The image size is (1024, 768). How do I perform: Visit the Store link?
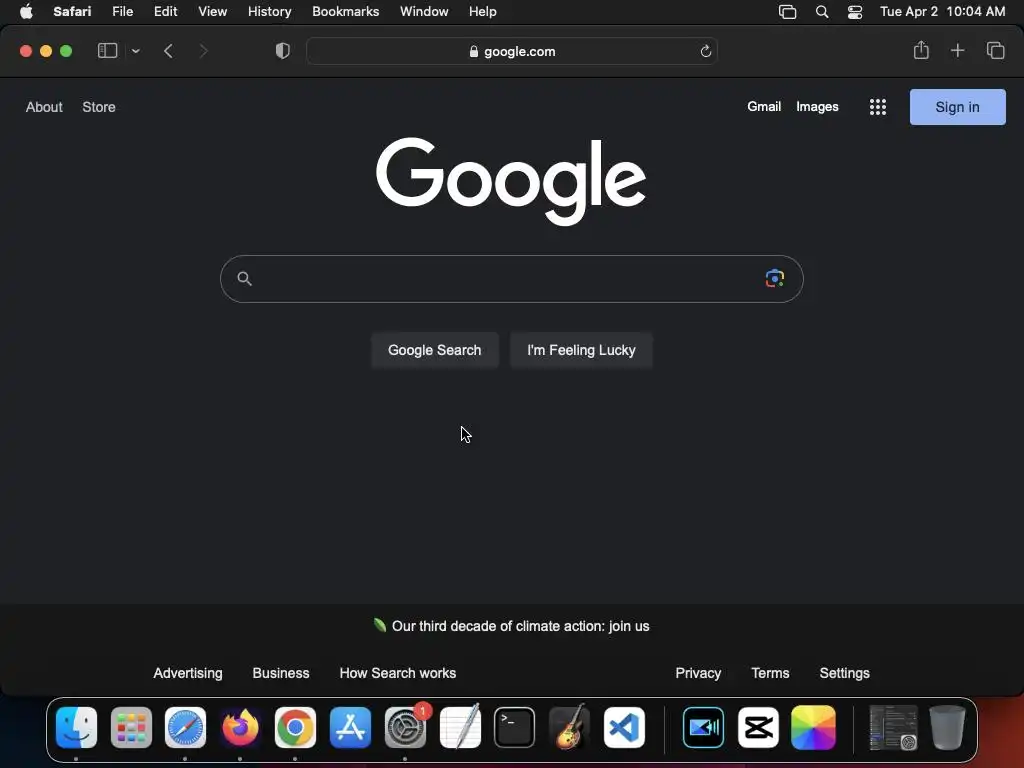tap(99, 107)
